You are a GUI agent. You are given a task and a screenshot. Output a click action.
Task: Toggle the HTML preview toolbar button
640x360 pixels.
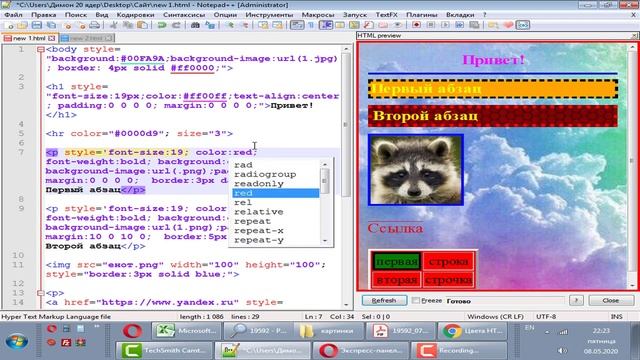click(524, 25)
